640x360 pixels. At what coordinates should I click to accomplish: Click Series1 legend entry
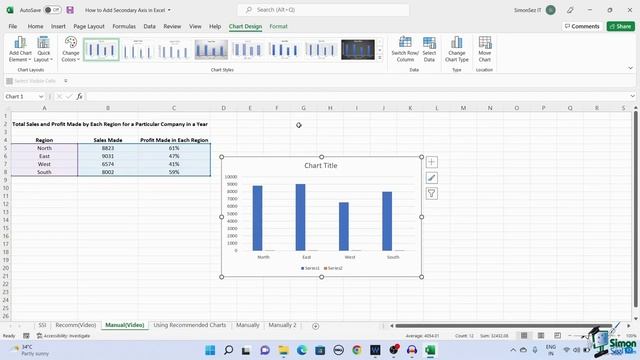[x=310, y=268]
